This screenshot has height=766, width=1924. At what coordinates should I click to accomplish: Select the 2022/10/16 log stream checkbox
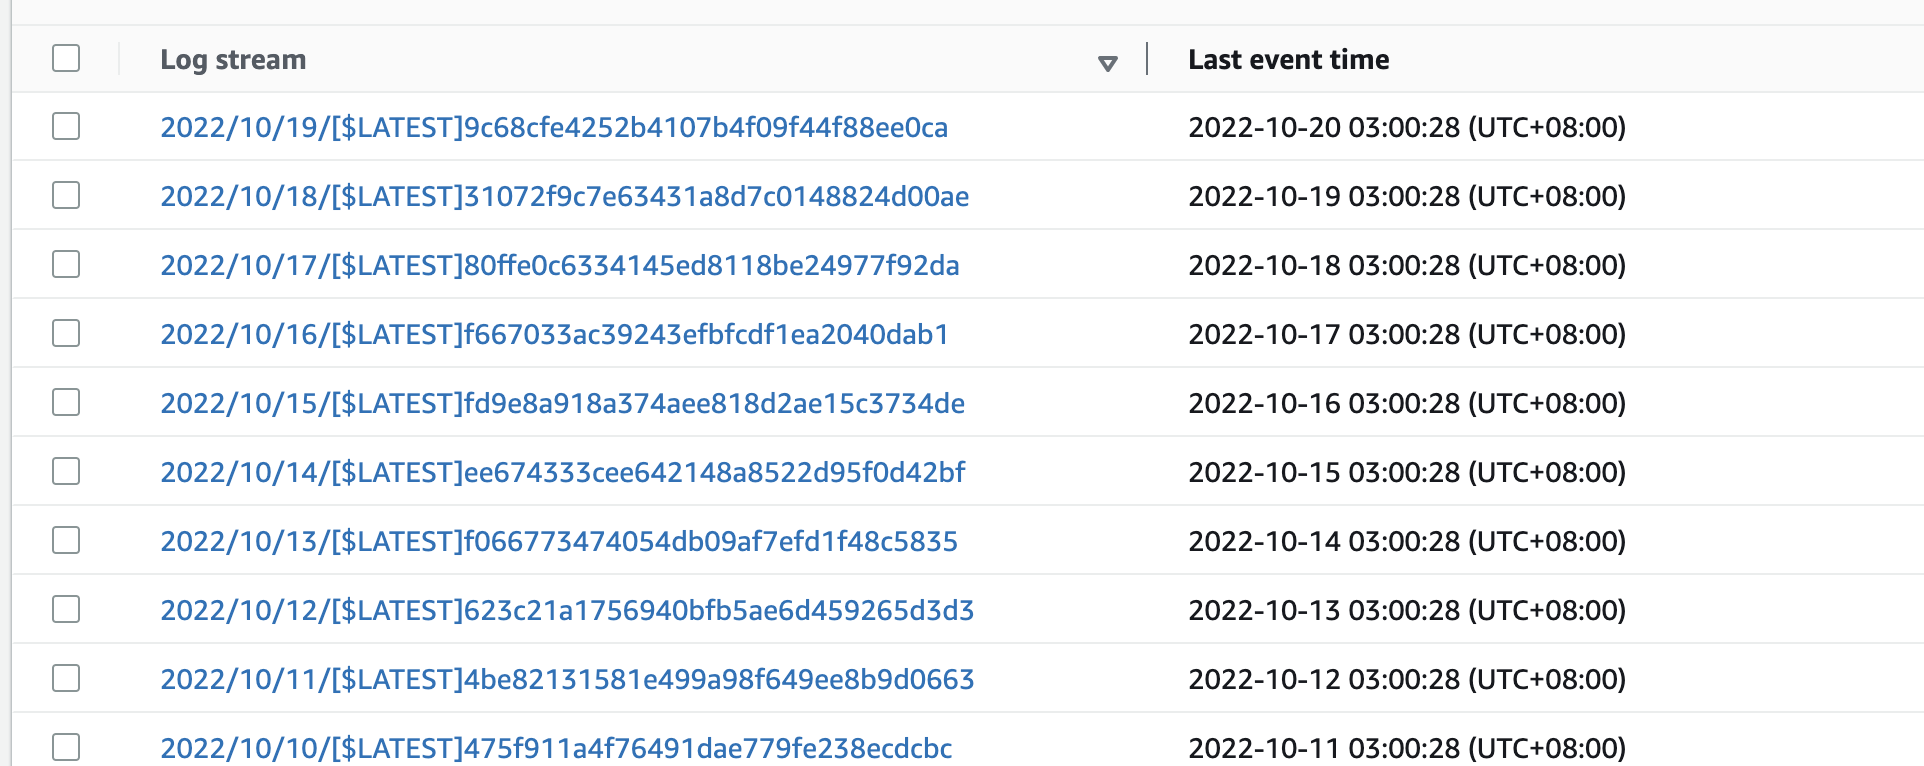[66, 333]
